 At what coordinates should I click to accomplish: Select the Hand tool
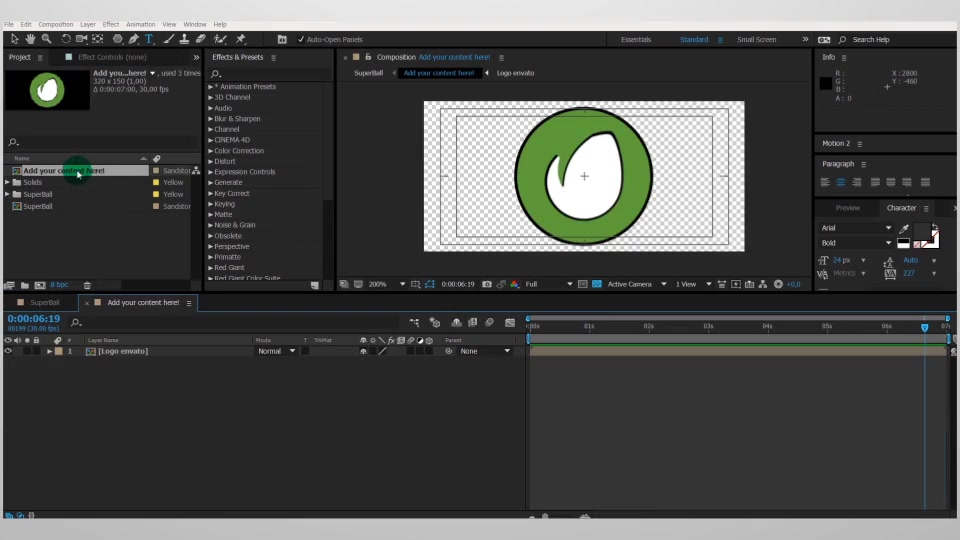click(x=31, y=39)
